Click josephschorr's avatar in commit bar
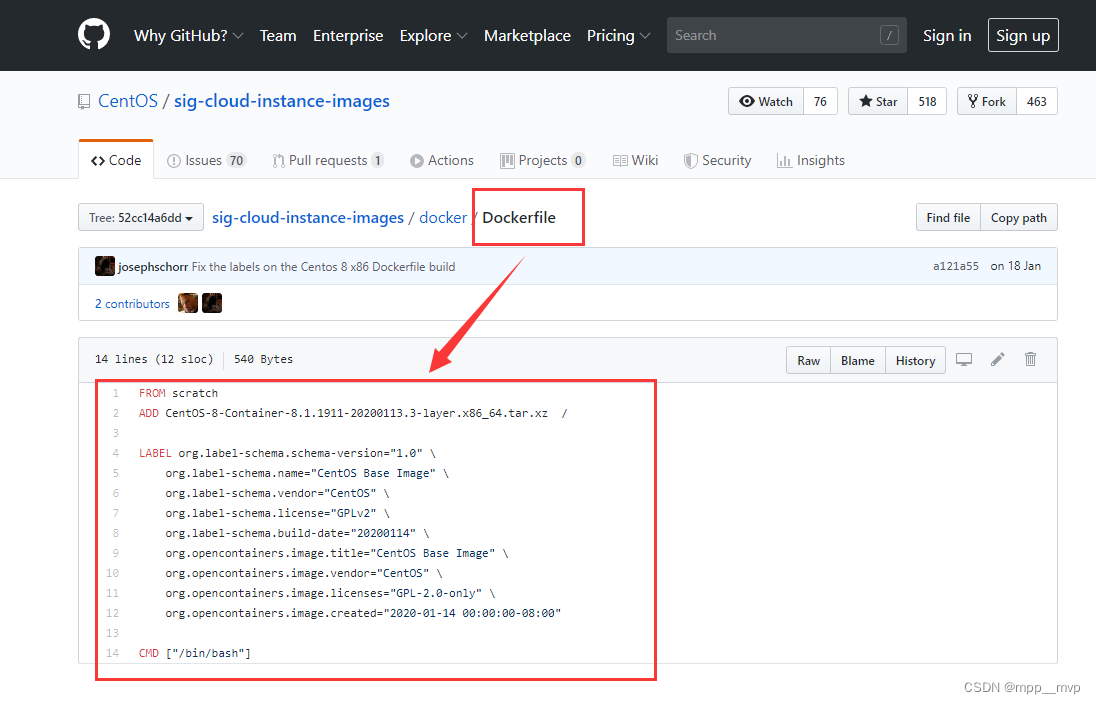 click(x=105, y=266)
